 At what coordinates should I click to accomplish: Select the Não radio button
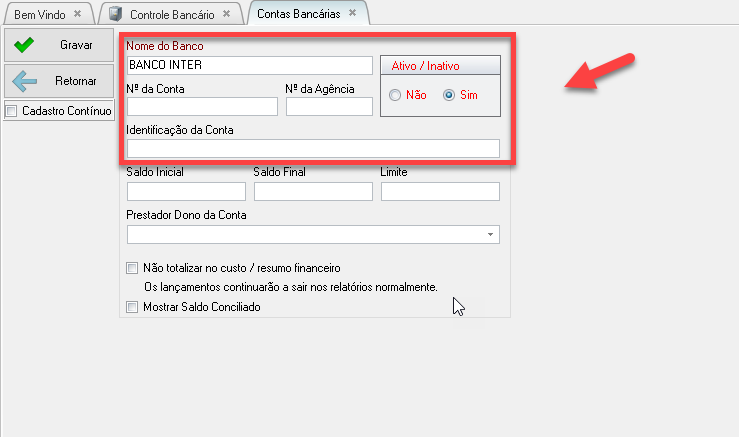click(x=396, y=95)
